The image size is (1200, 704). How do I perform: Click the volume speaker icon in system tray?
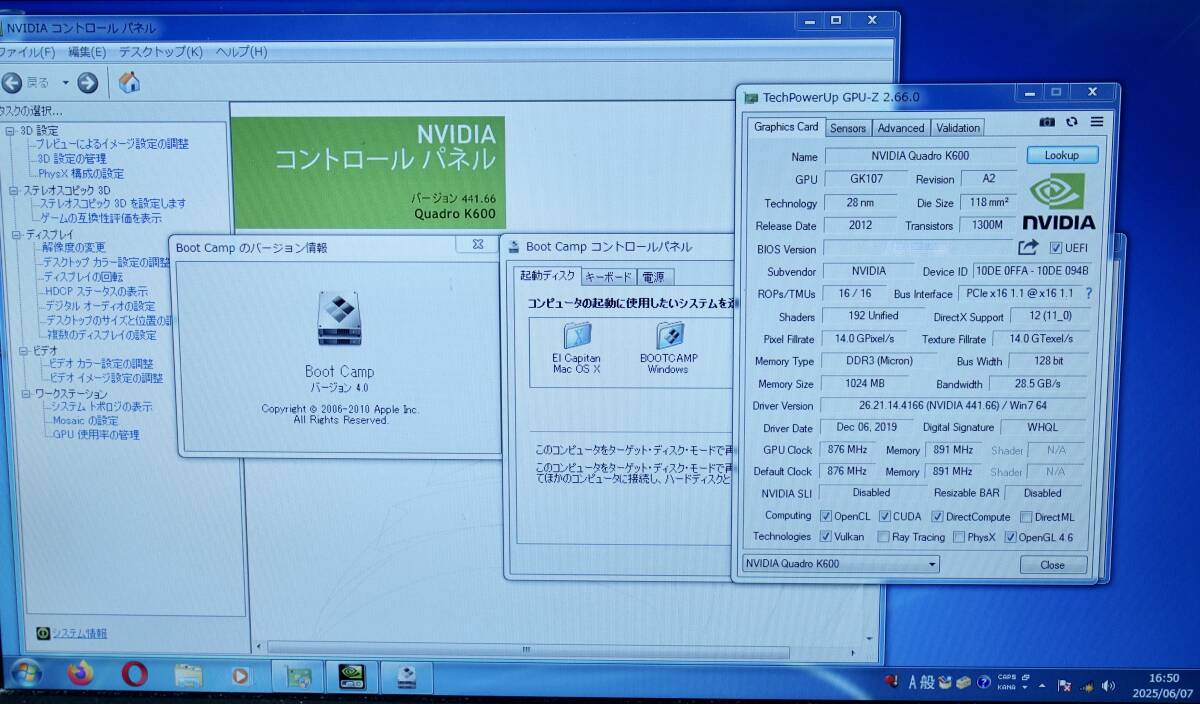(1108, 686)
